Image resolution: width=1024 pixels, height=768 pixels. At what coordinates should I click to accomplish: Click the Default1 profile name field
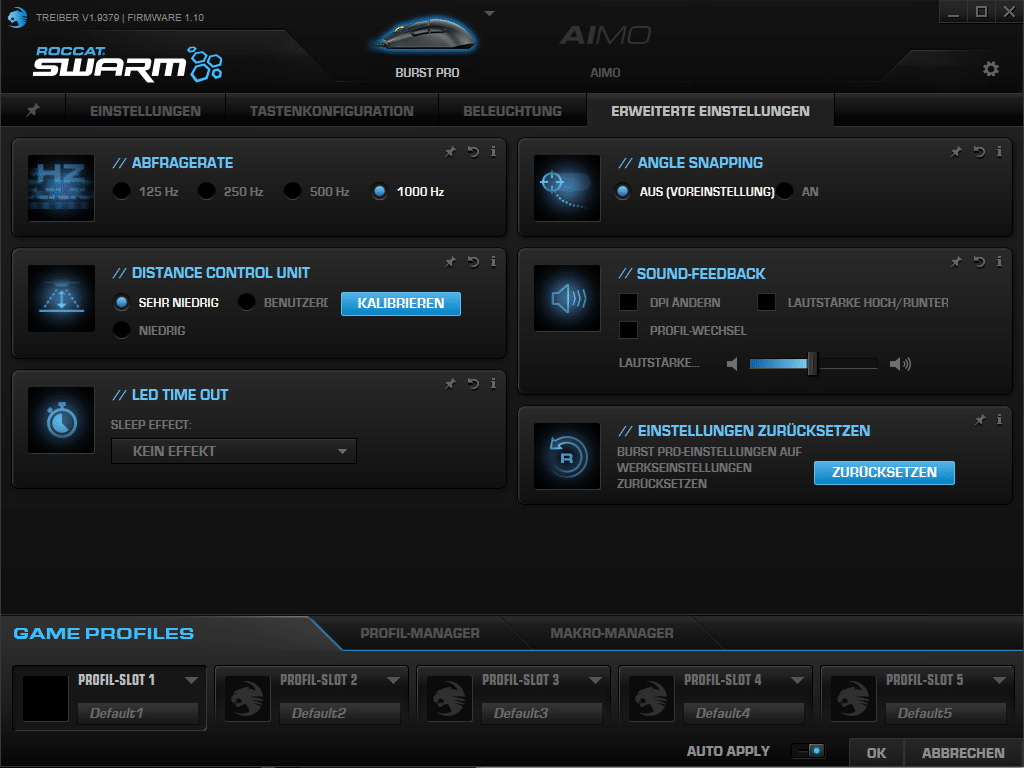coord(138,713)
